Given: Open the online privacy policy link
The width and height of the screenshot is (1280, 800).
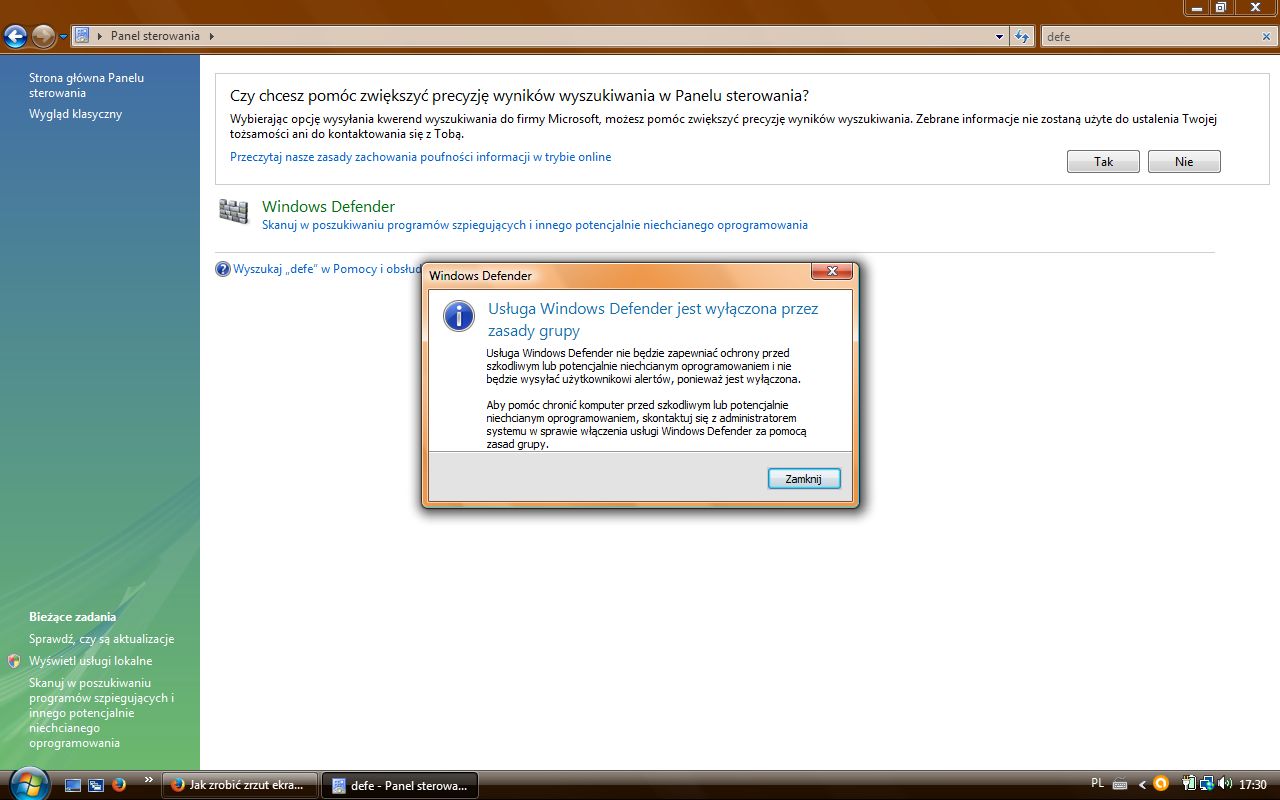Looking at the screenshot, I should pyautogui.click(x=420, y=157).
